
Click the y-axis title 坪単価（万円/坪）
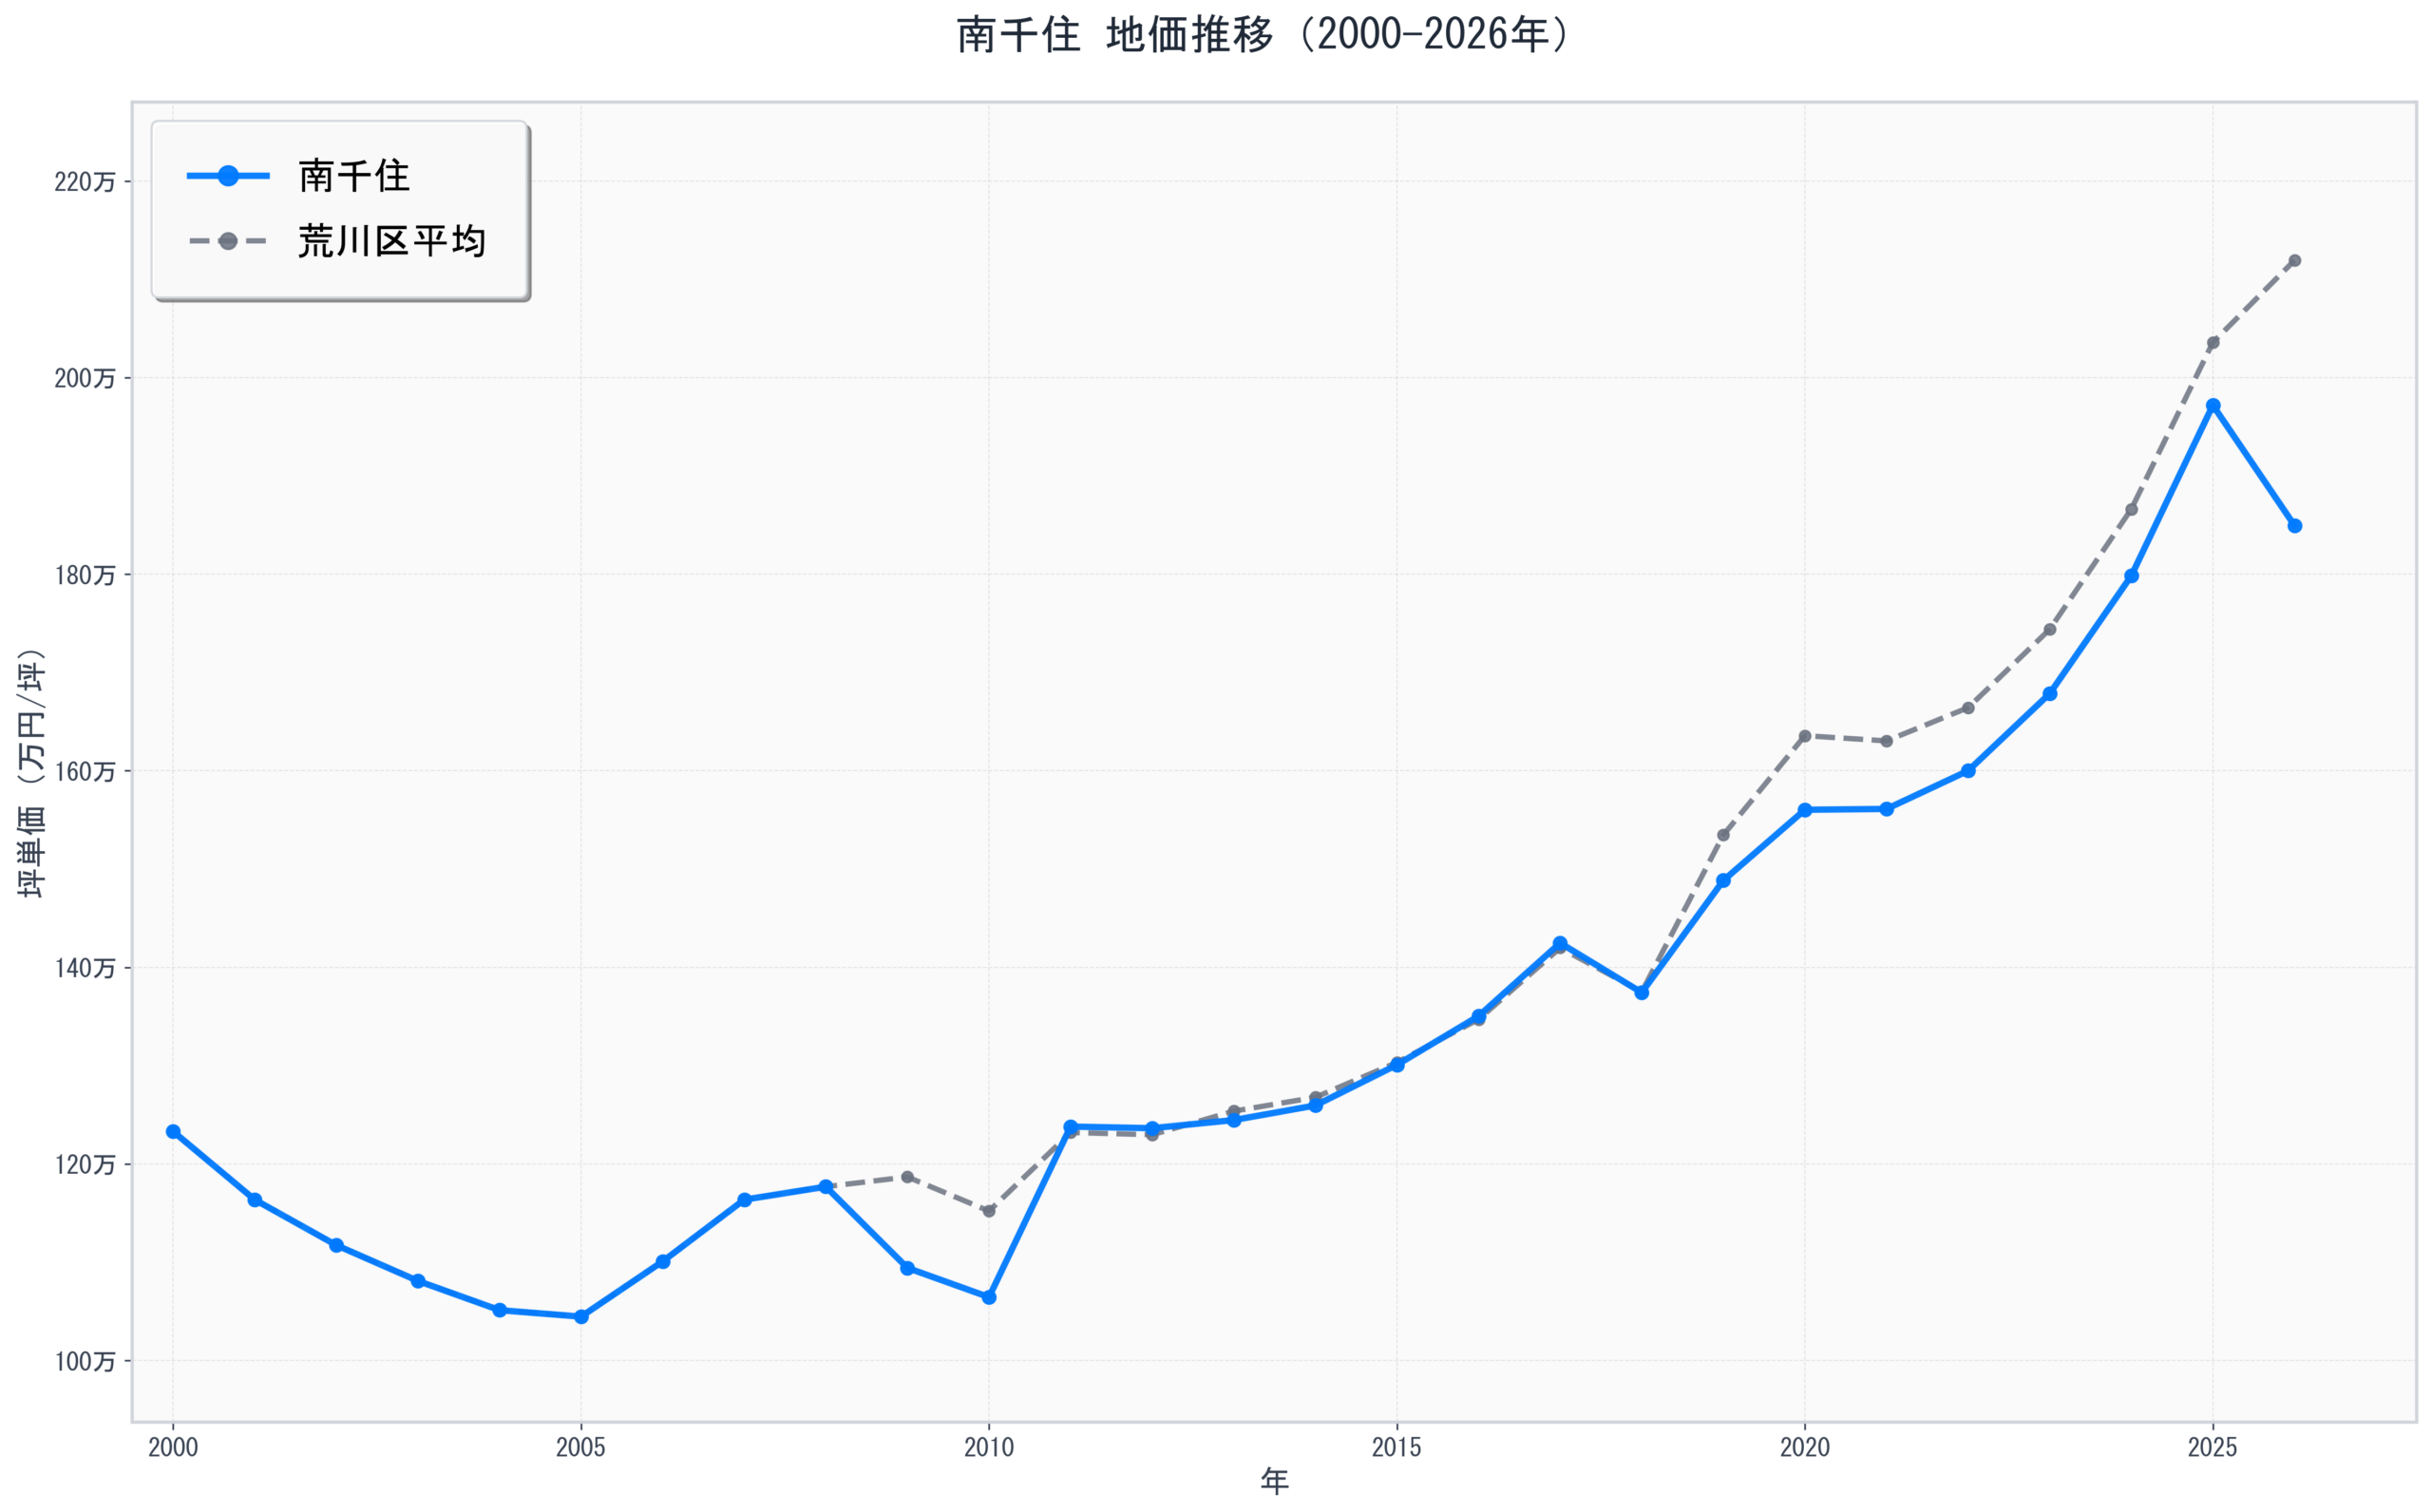[x=31, y=773]
